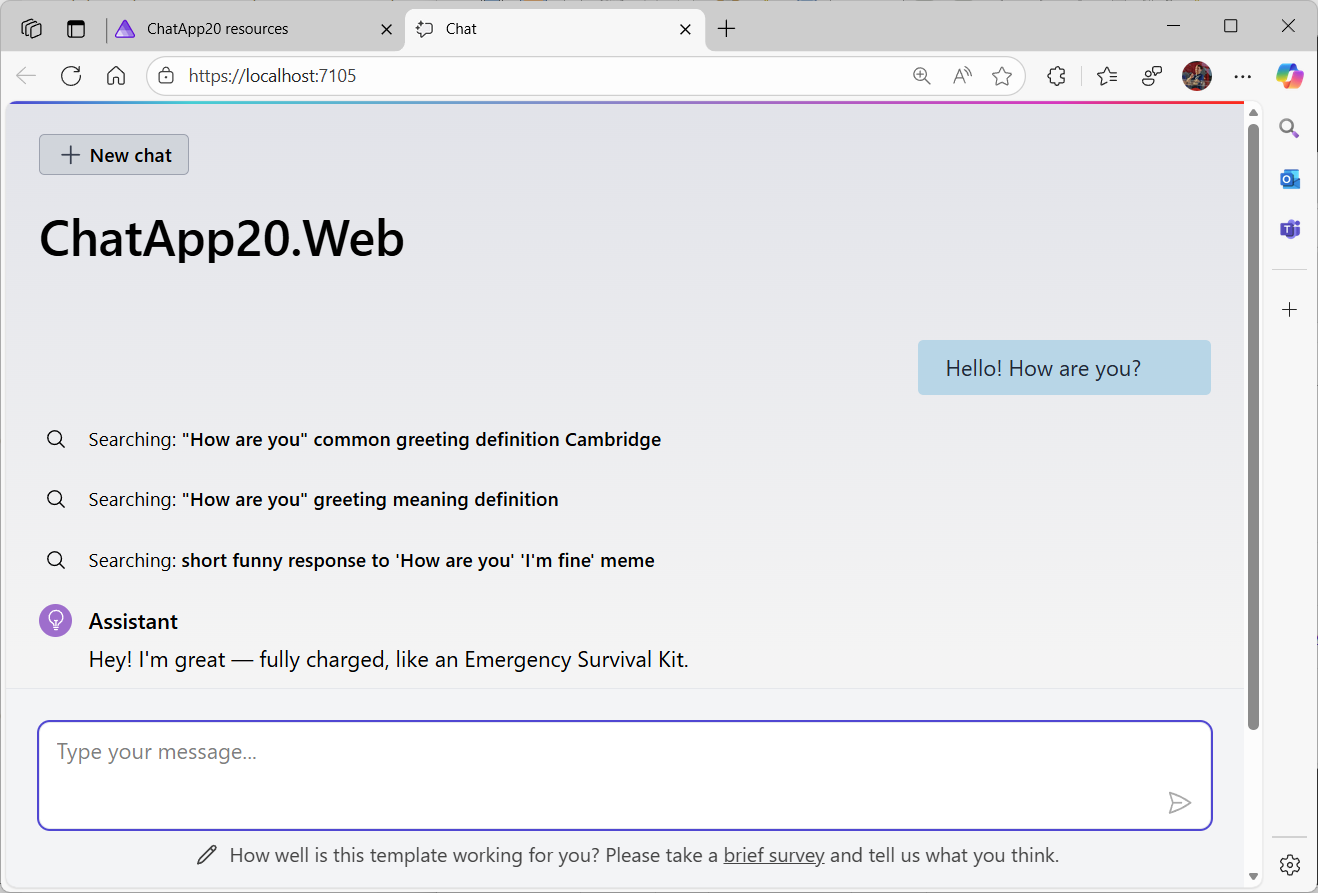Image resolution: width=1318 pixels, height=893 pixels.
Task: Open Copilot from the browser toolbar
Action: [x=1289, y=75]
